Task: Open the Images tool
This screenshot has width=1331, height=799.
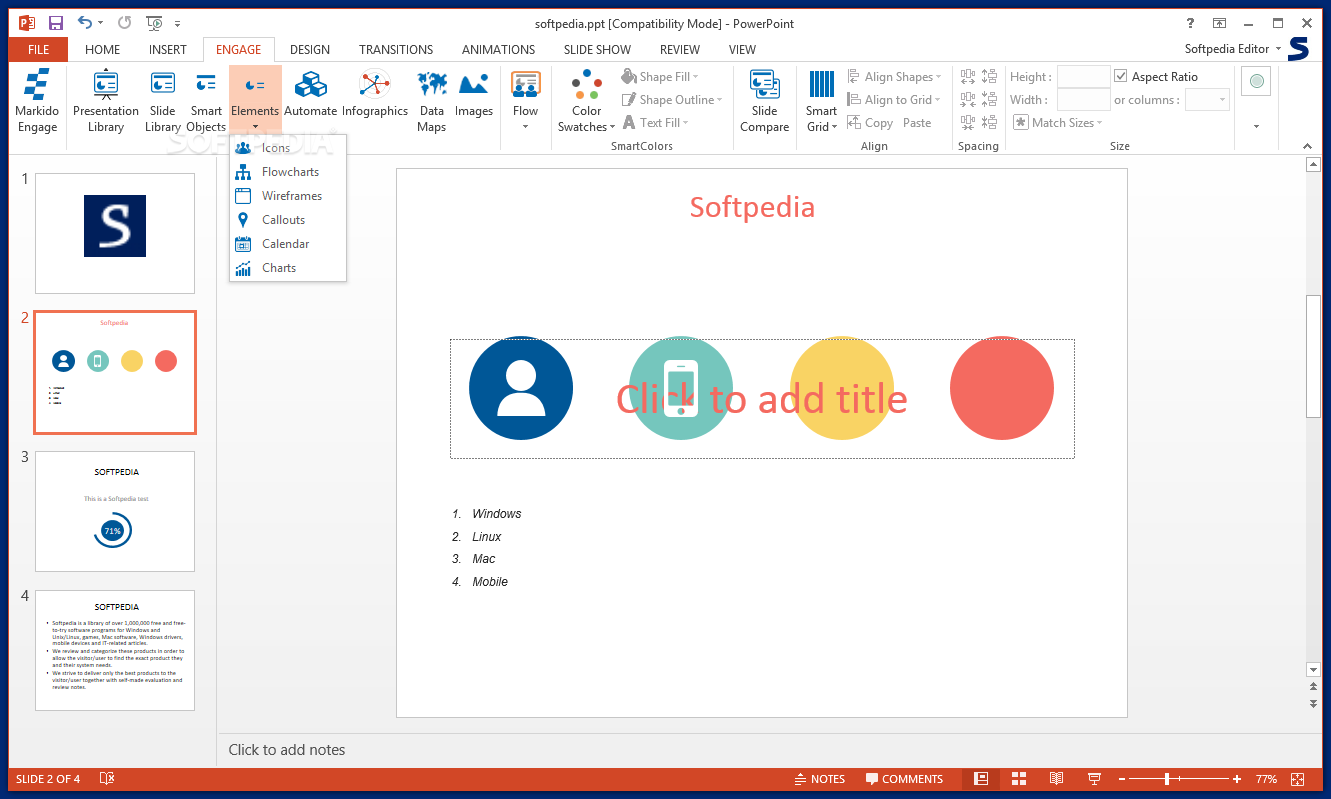Action: point(474,95)
